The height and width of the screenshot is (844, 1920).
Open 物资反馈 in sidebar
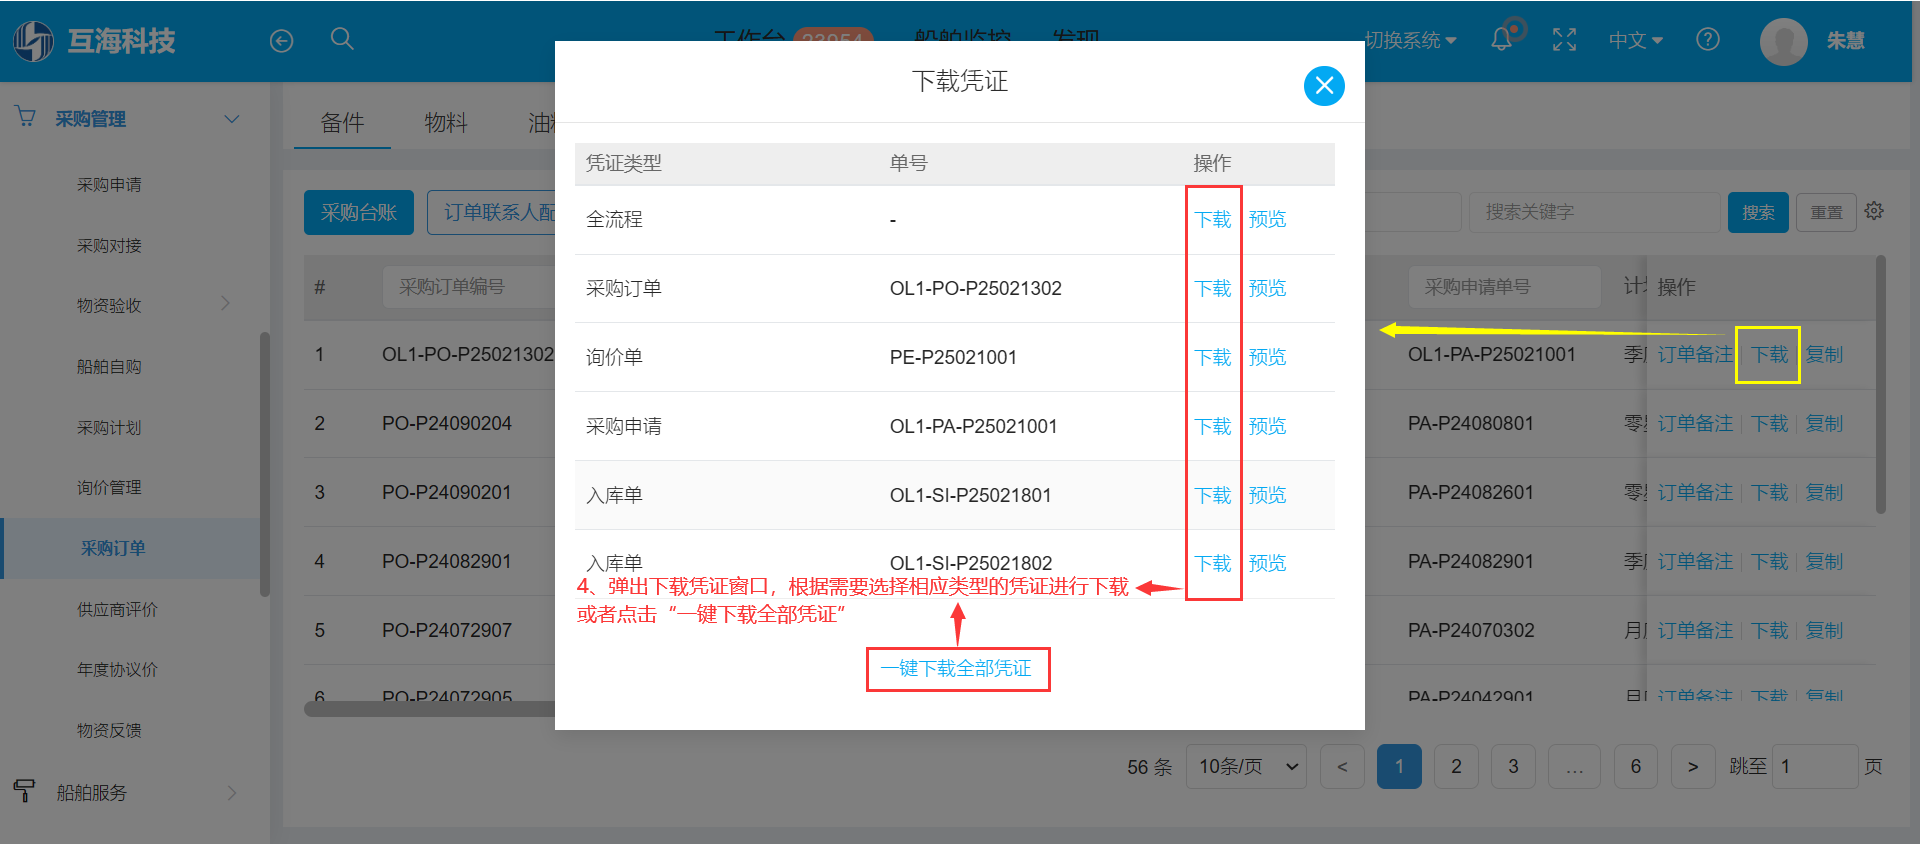[109, 731]
